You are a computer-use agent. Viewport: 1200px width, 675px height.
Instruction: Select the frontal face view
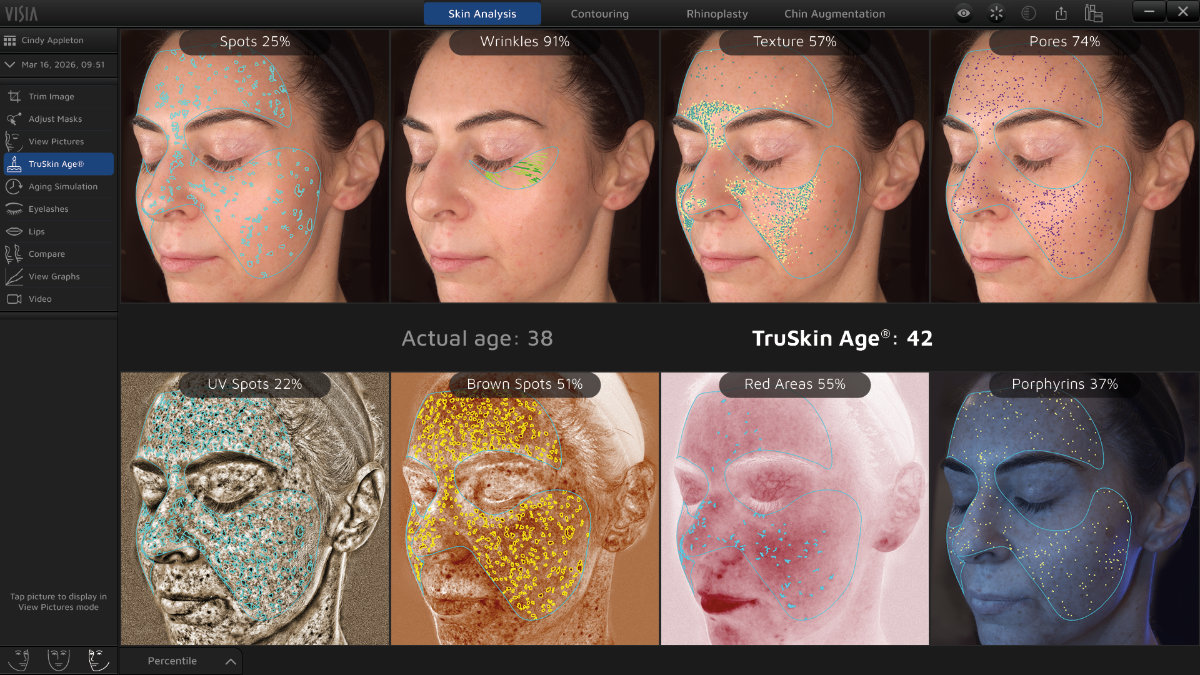(59, 659)
